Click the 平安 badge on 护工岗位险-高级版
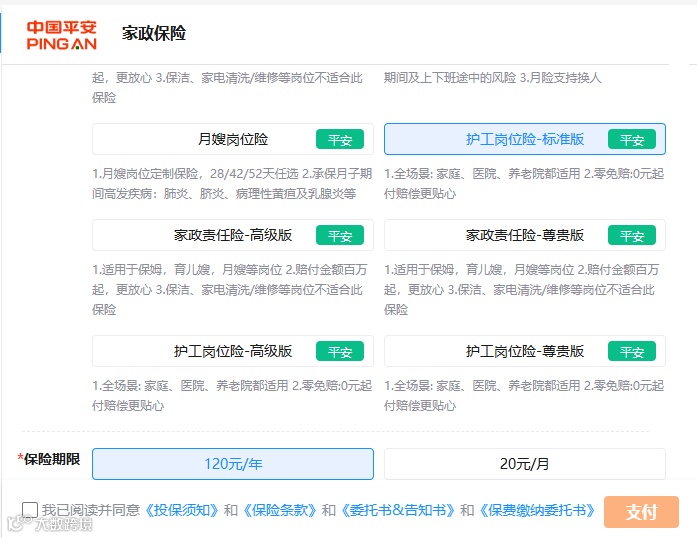This screenshot has height=538, width=697. (340, 351)
